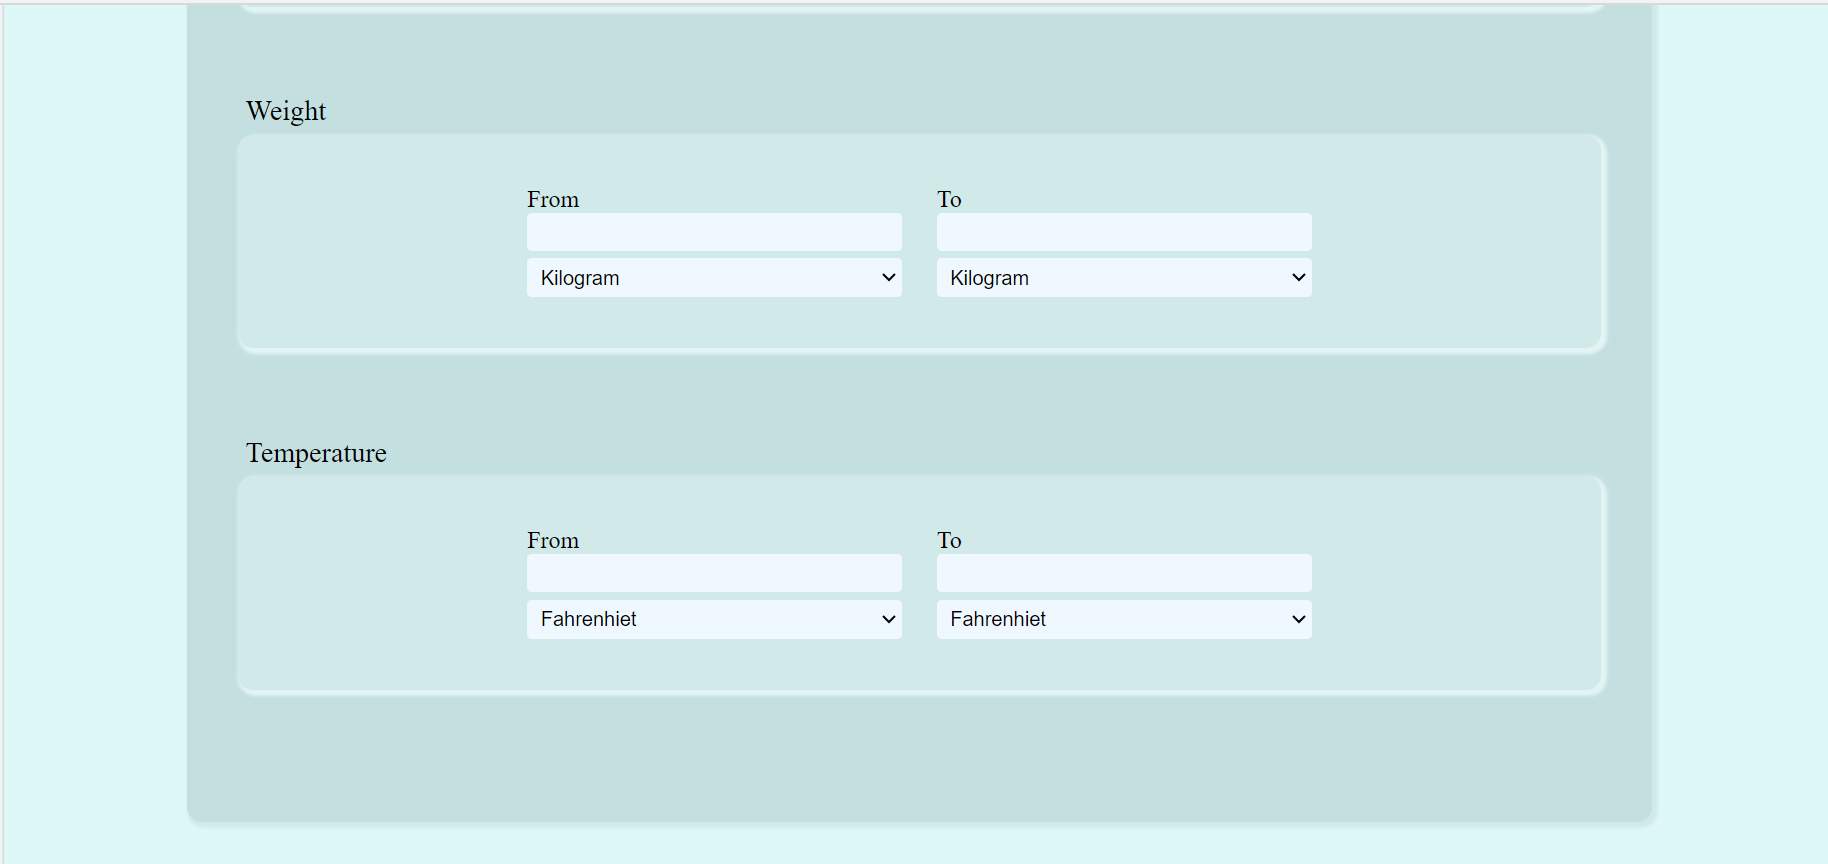
Task: Open the Temperature To unit dropdown
Action: point(1123,619)
